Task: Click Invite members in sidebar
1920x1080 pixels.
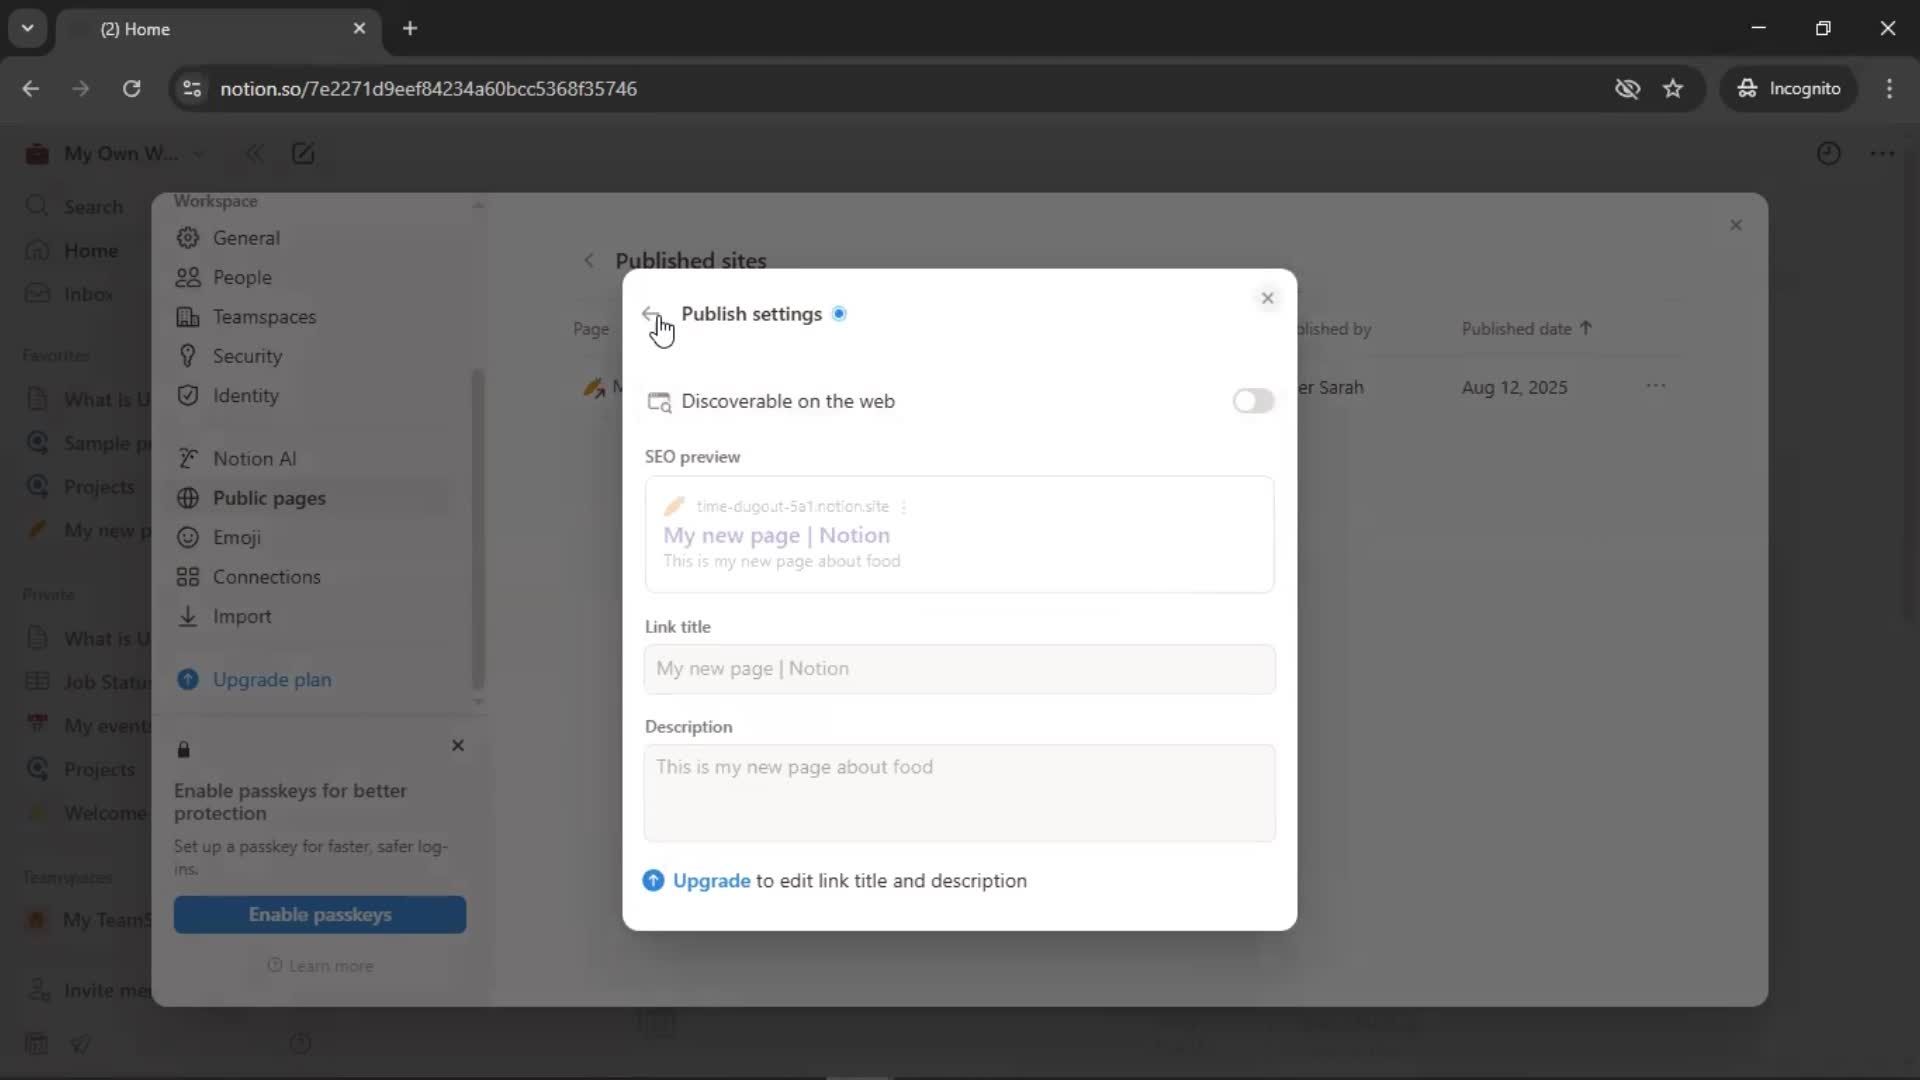Action: point(87,990)
